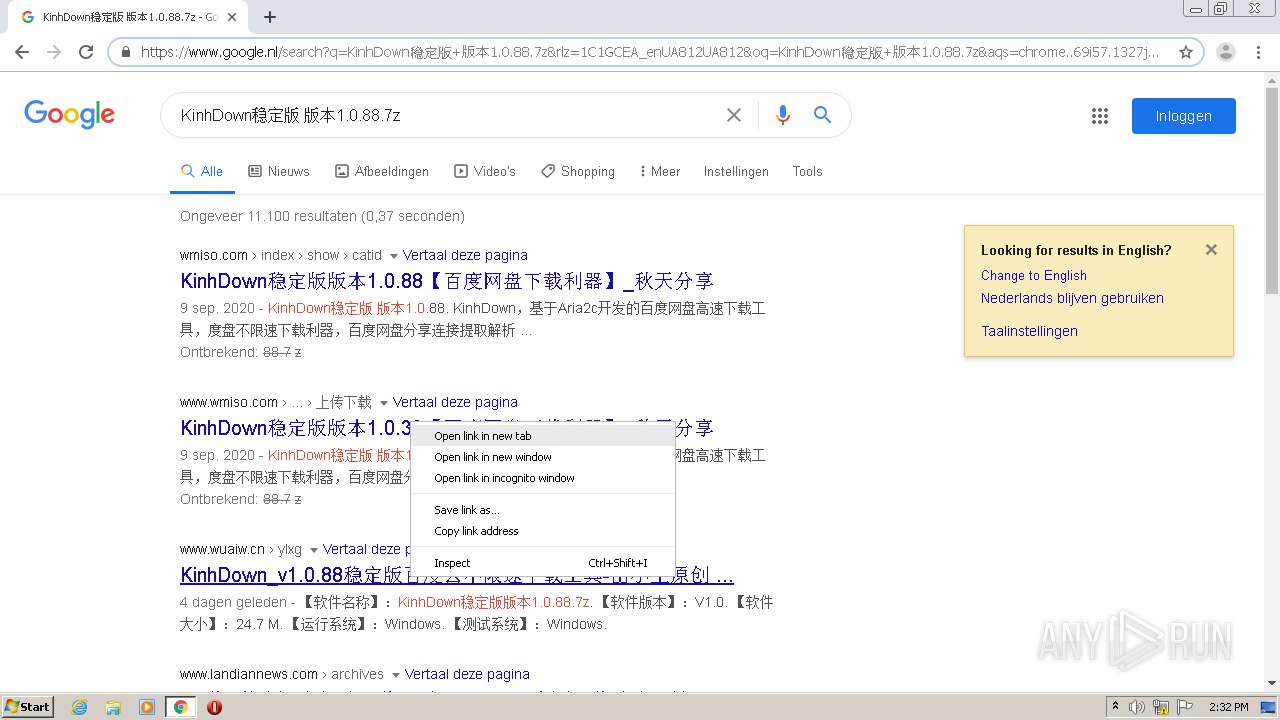This screenshot has height=720, width=1280.
Task: Click Vertaal deze pagina for wmiso.com index
Action: click(x=465, y=255)
